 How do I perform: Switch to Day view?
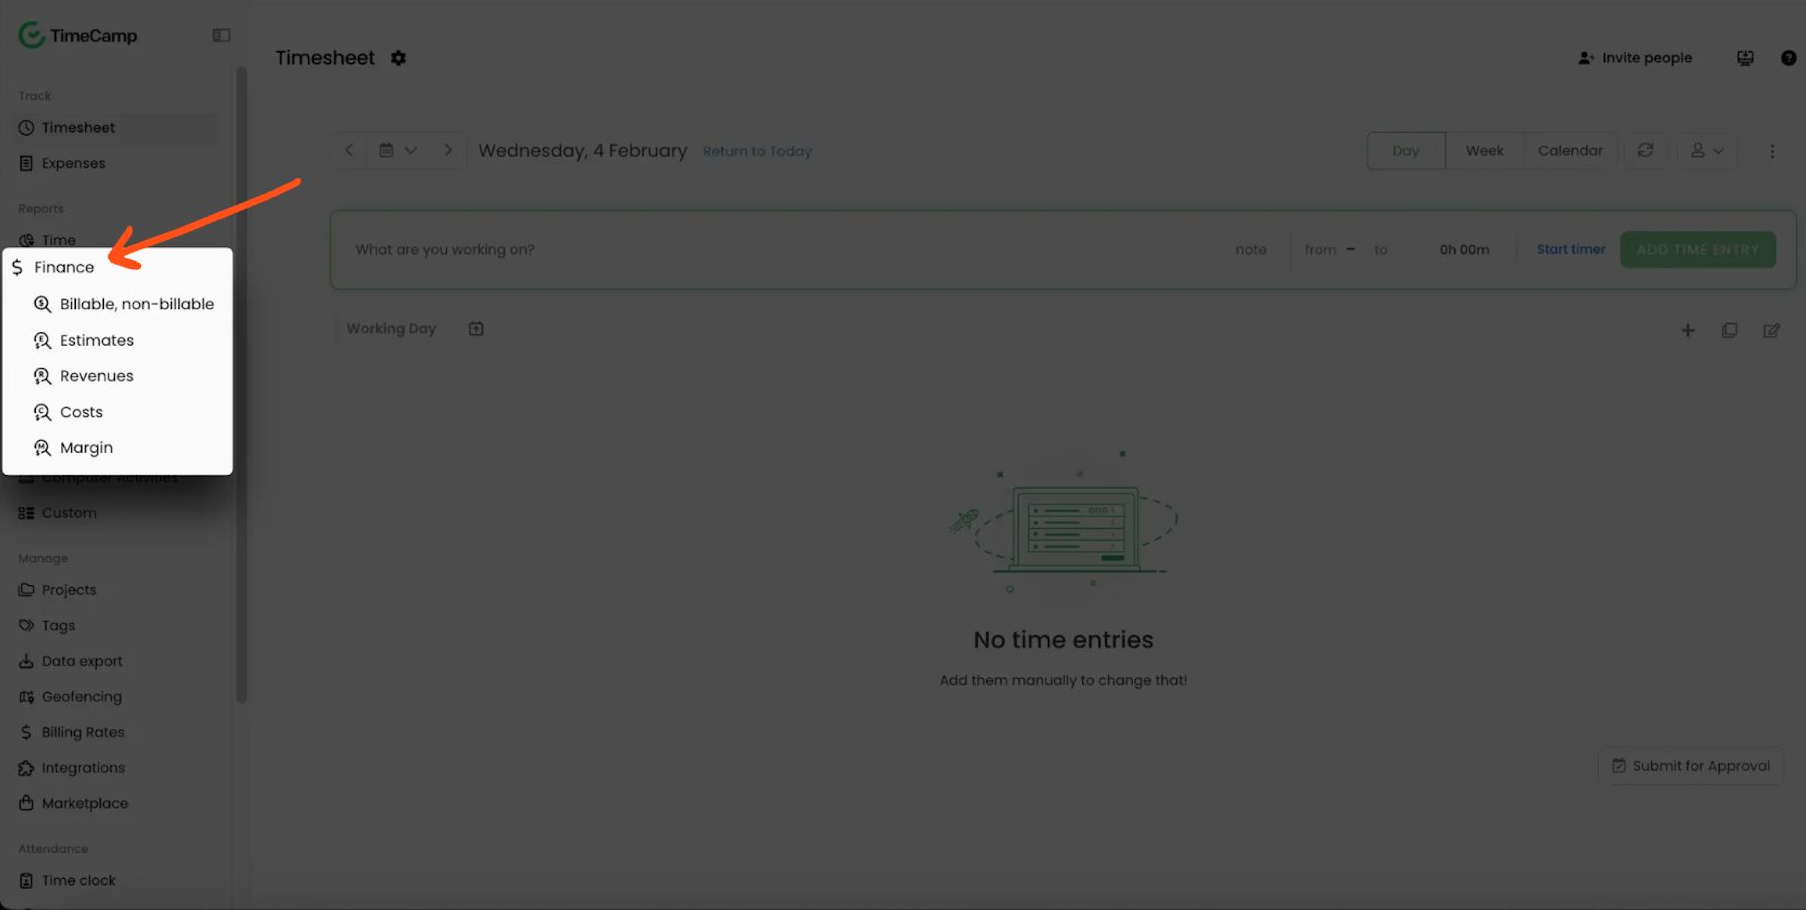1405,150
